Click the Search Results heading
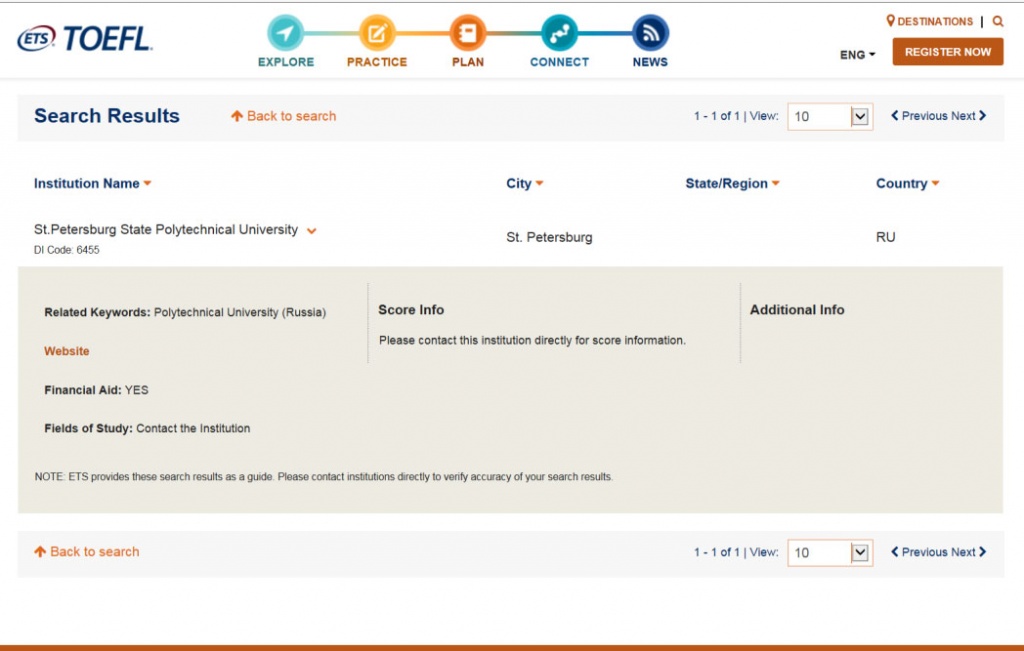This screenshot has width=1024, height=651. point(106,116)
